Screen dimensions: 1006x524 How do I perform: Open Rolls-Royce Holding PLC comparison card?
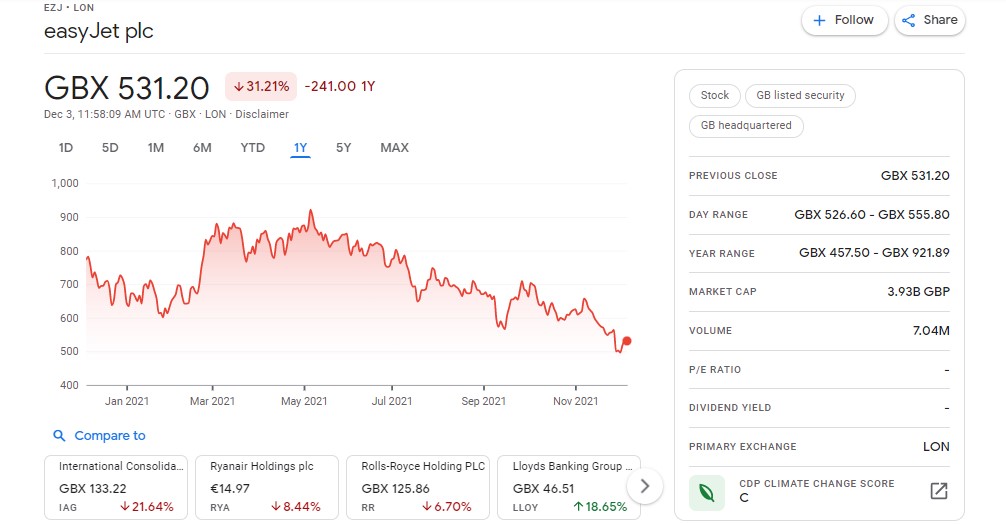pyautogui.click(x=418, y=487)
